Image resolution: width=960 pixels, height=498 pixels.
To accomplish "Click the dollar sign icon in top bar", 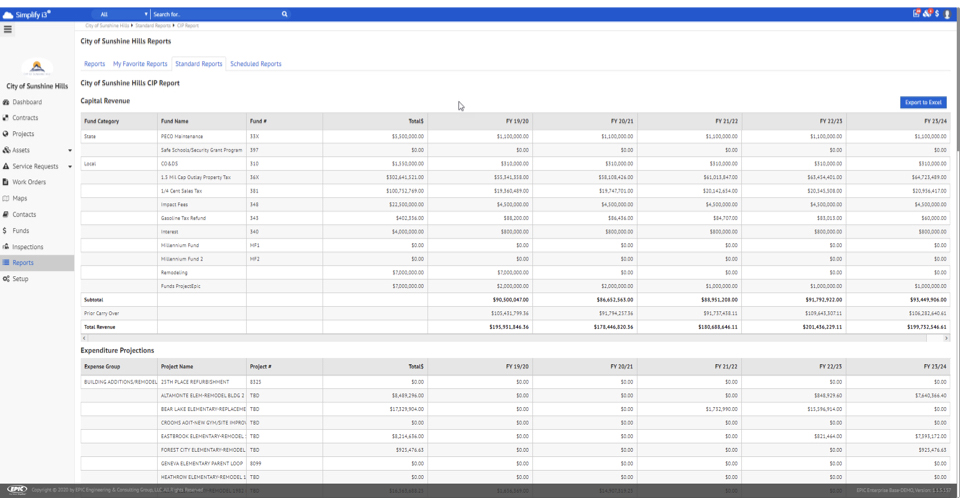I will [x=937, y=14].
